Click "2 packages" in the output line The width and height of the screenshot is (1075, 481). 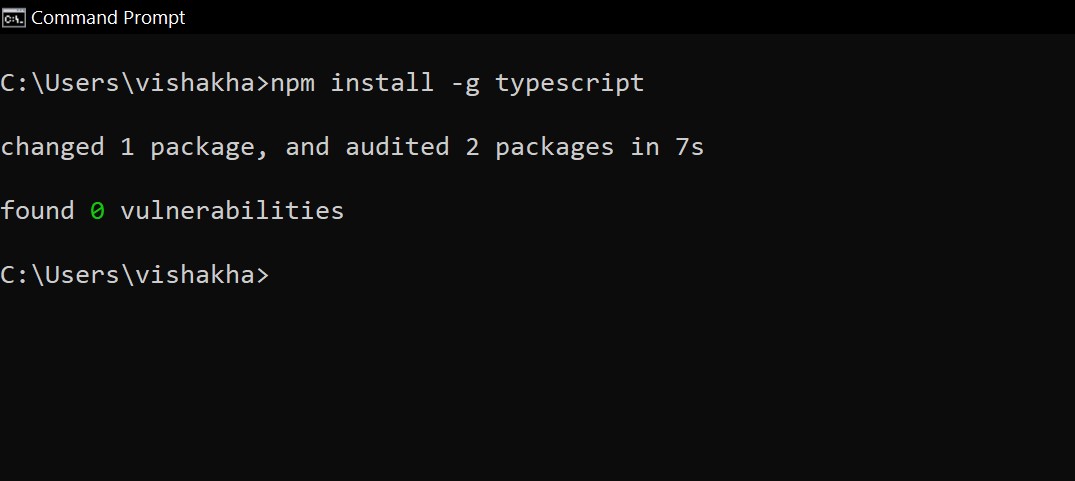[540, 147]
